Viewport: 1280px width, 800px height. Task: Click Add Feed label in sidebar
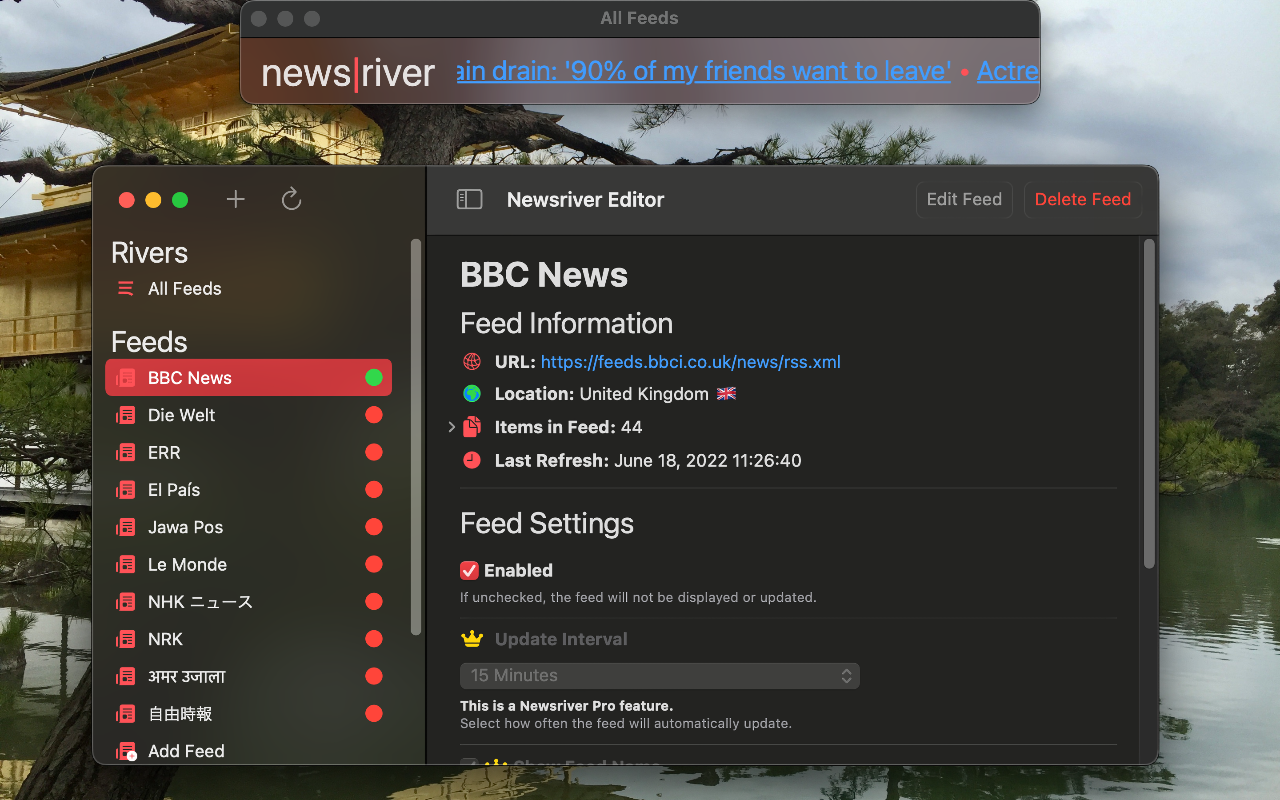pos(186,751)
